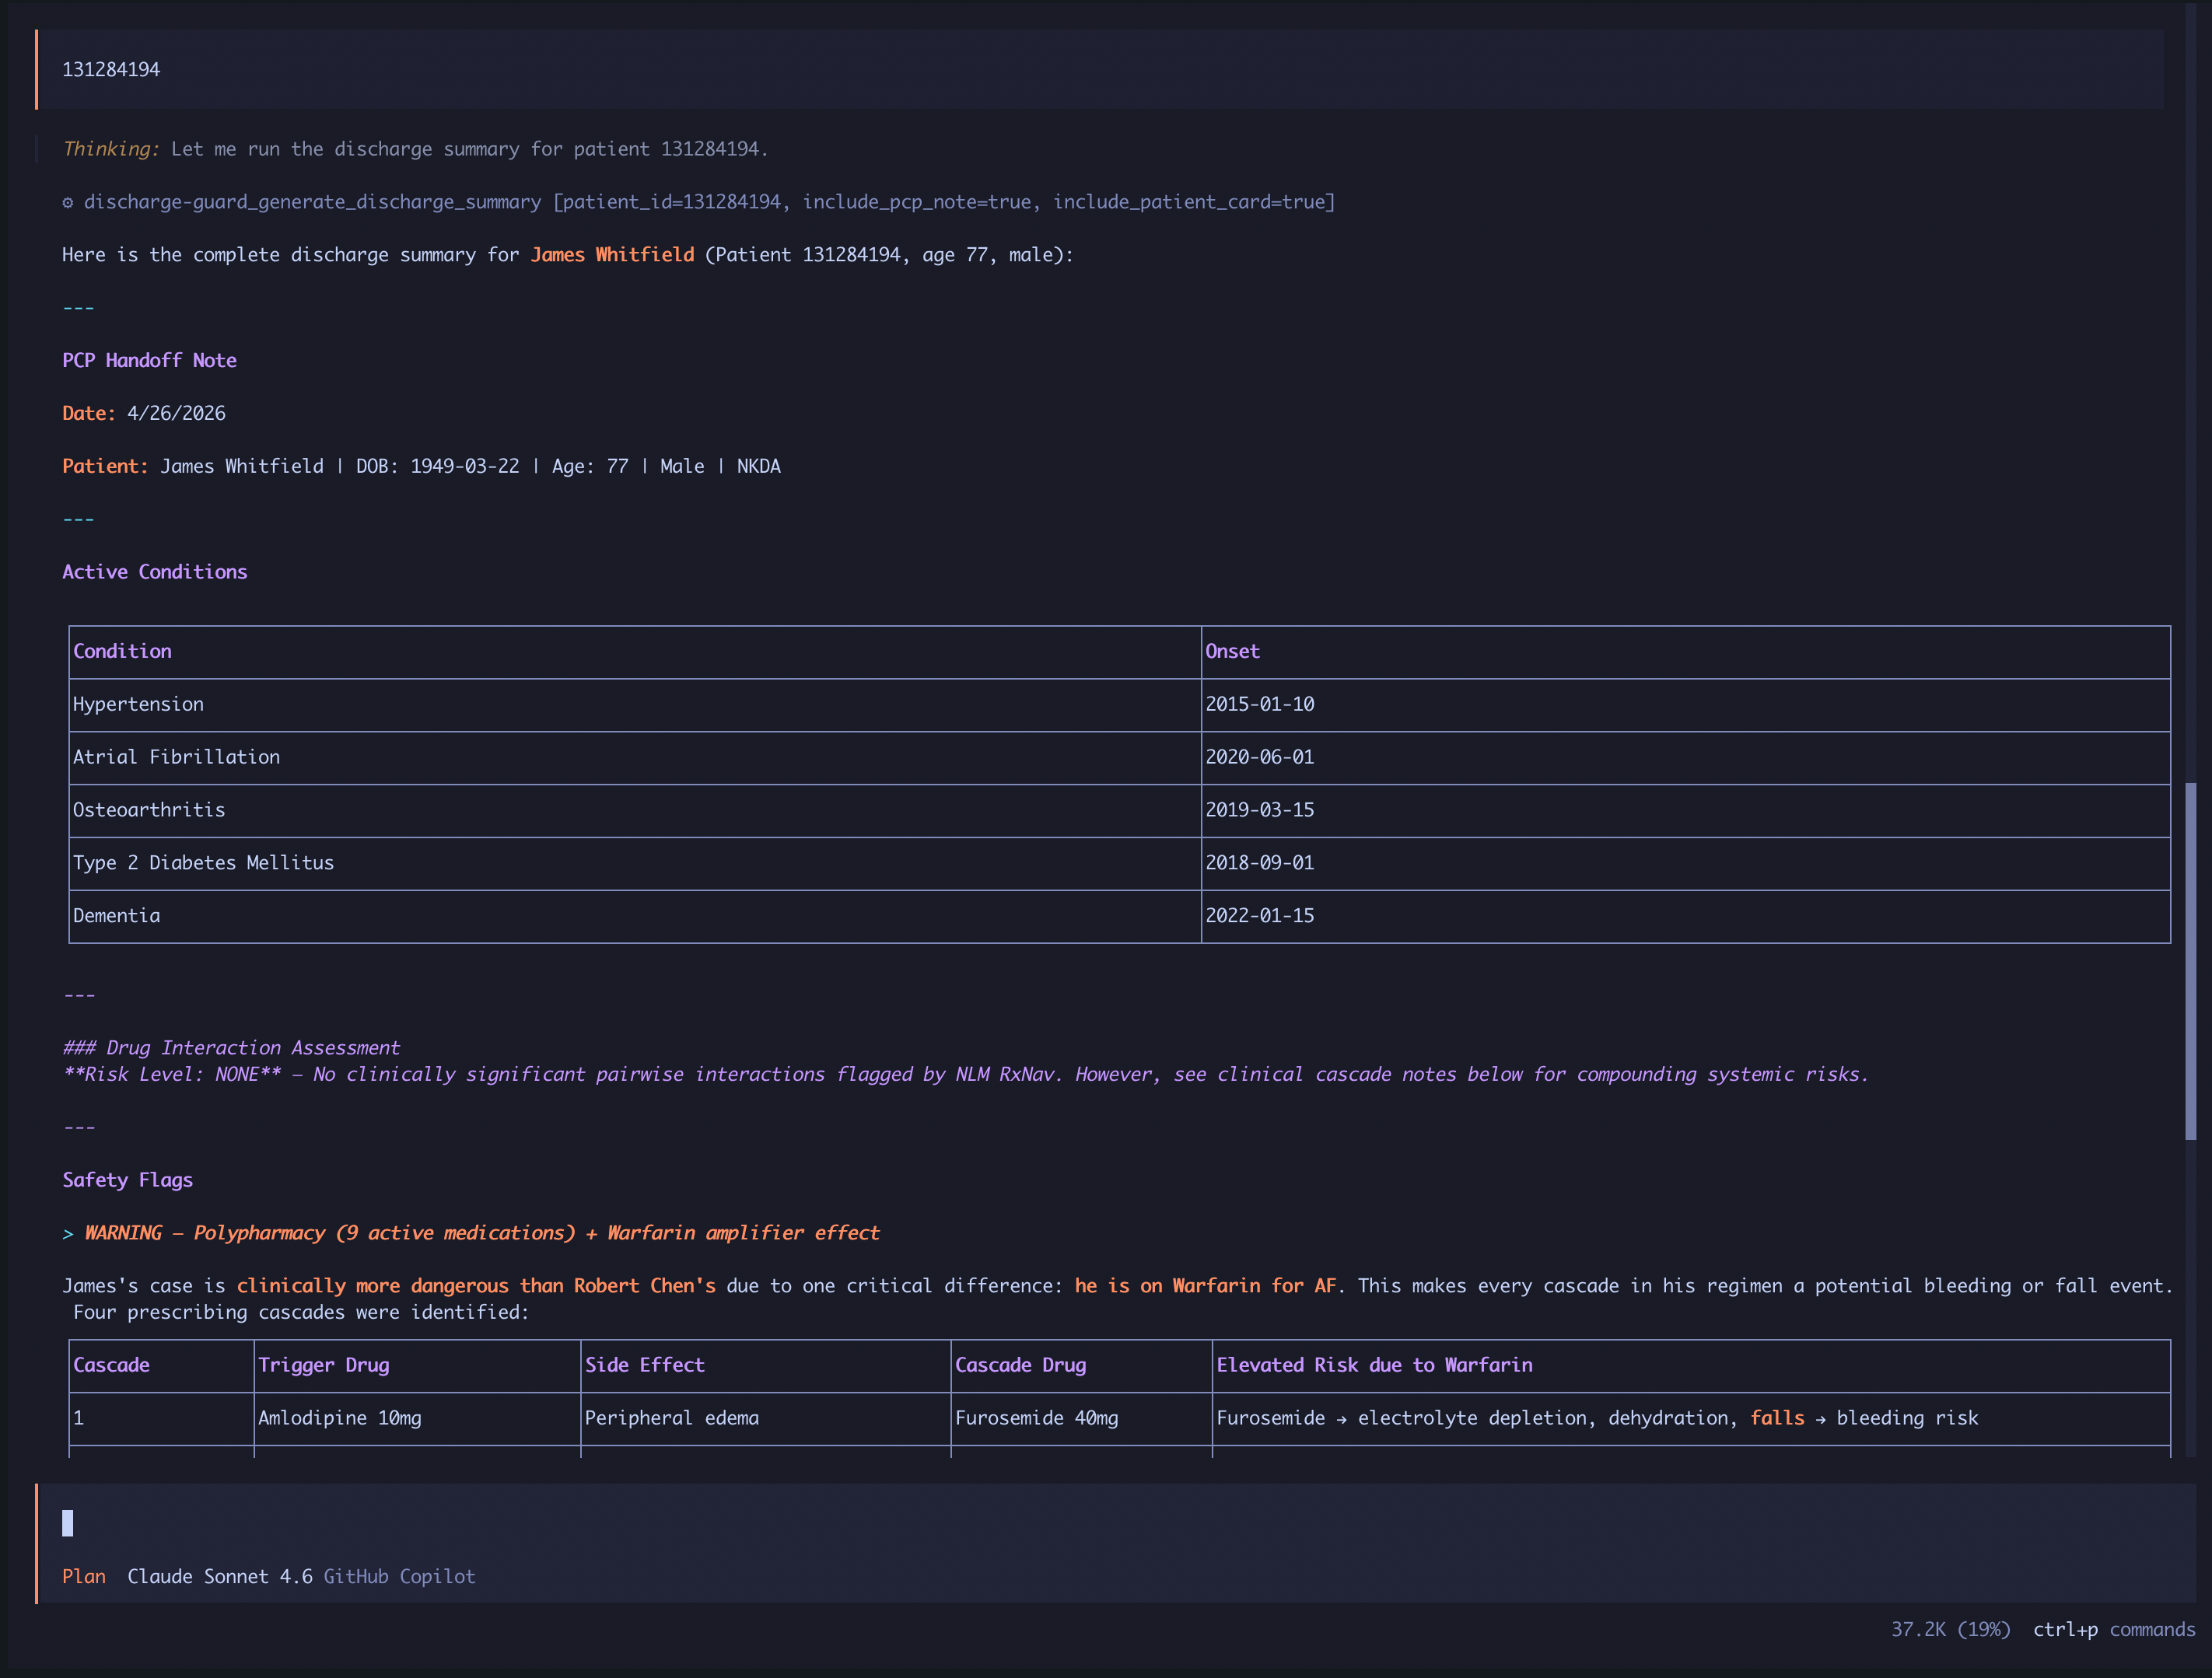2212x1678 pixels.
Task: Select the Claude Sonnet 4.6 model label
Action: (x=219, y=1576)
